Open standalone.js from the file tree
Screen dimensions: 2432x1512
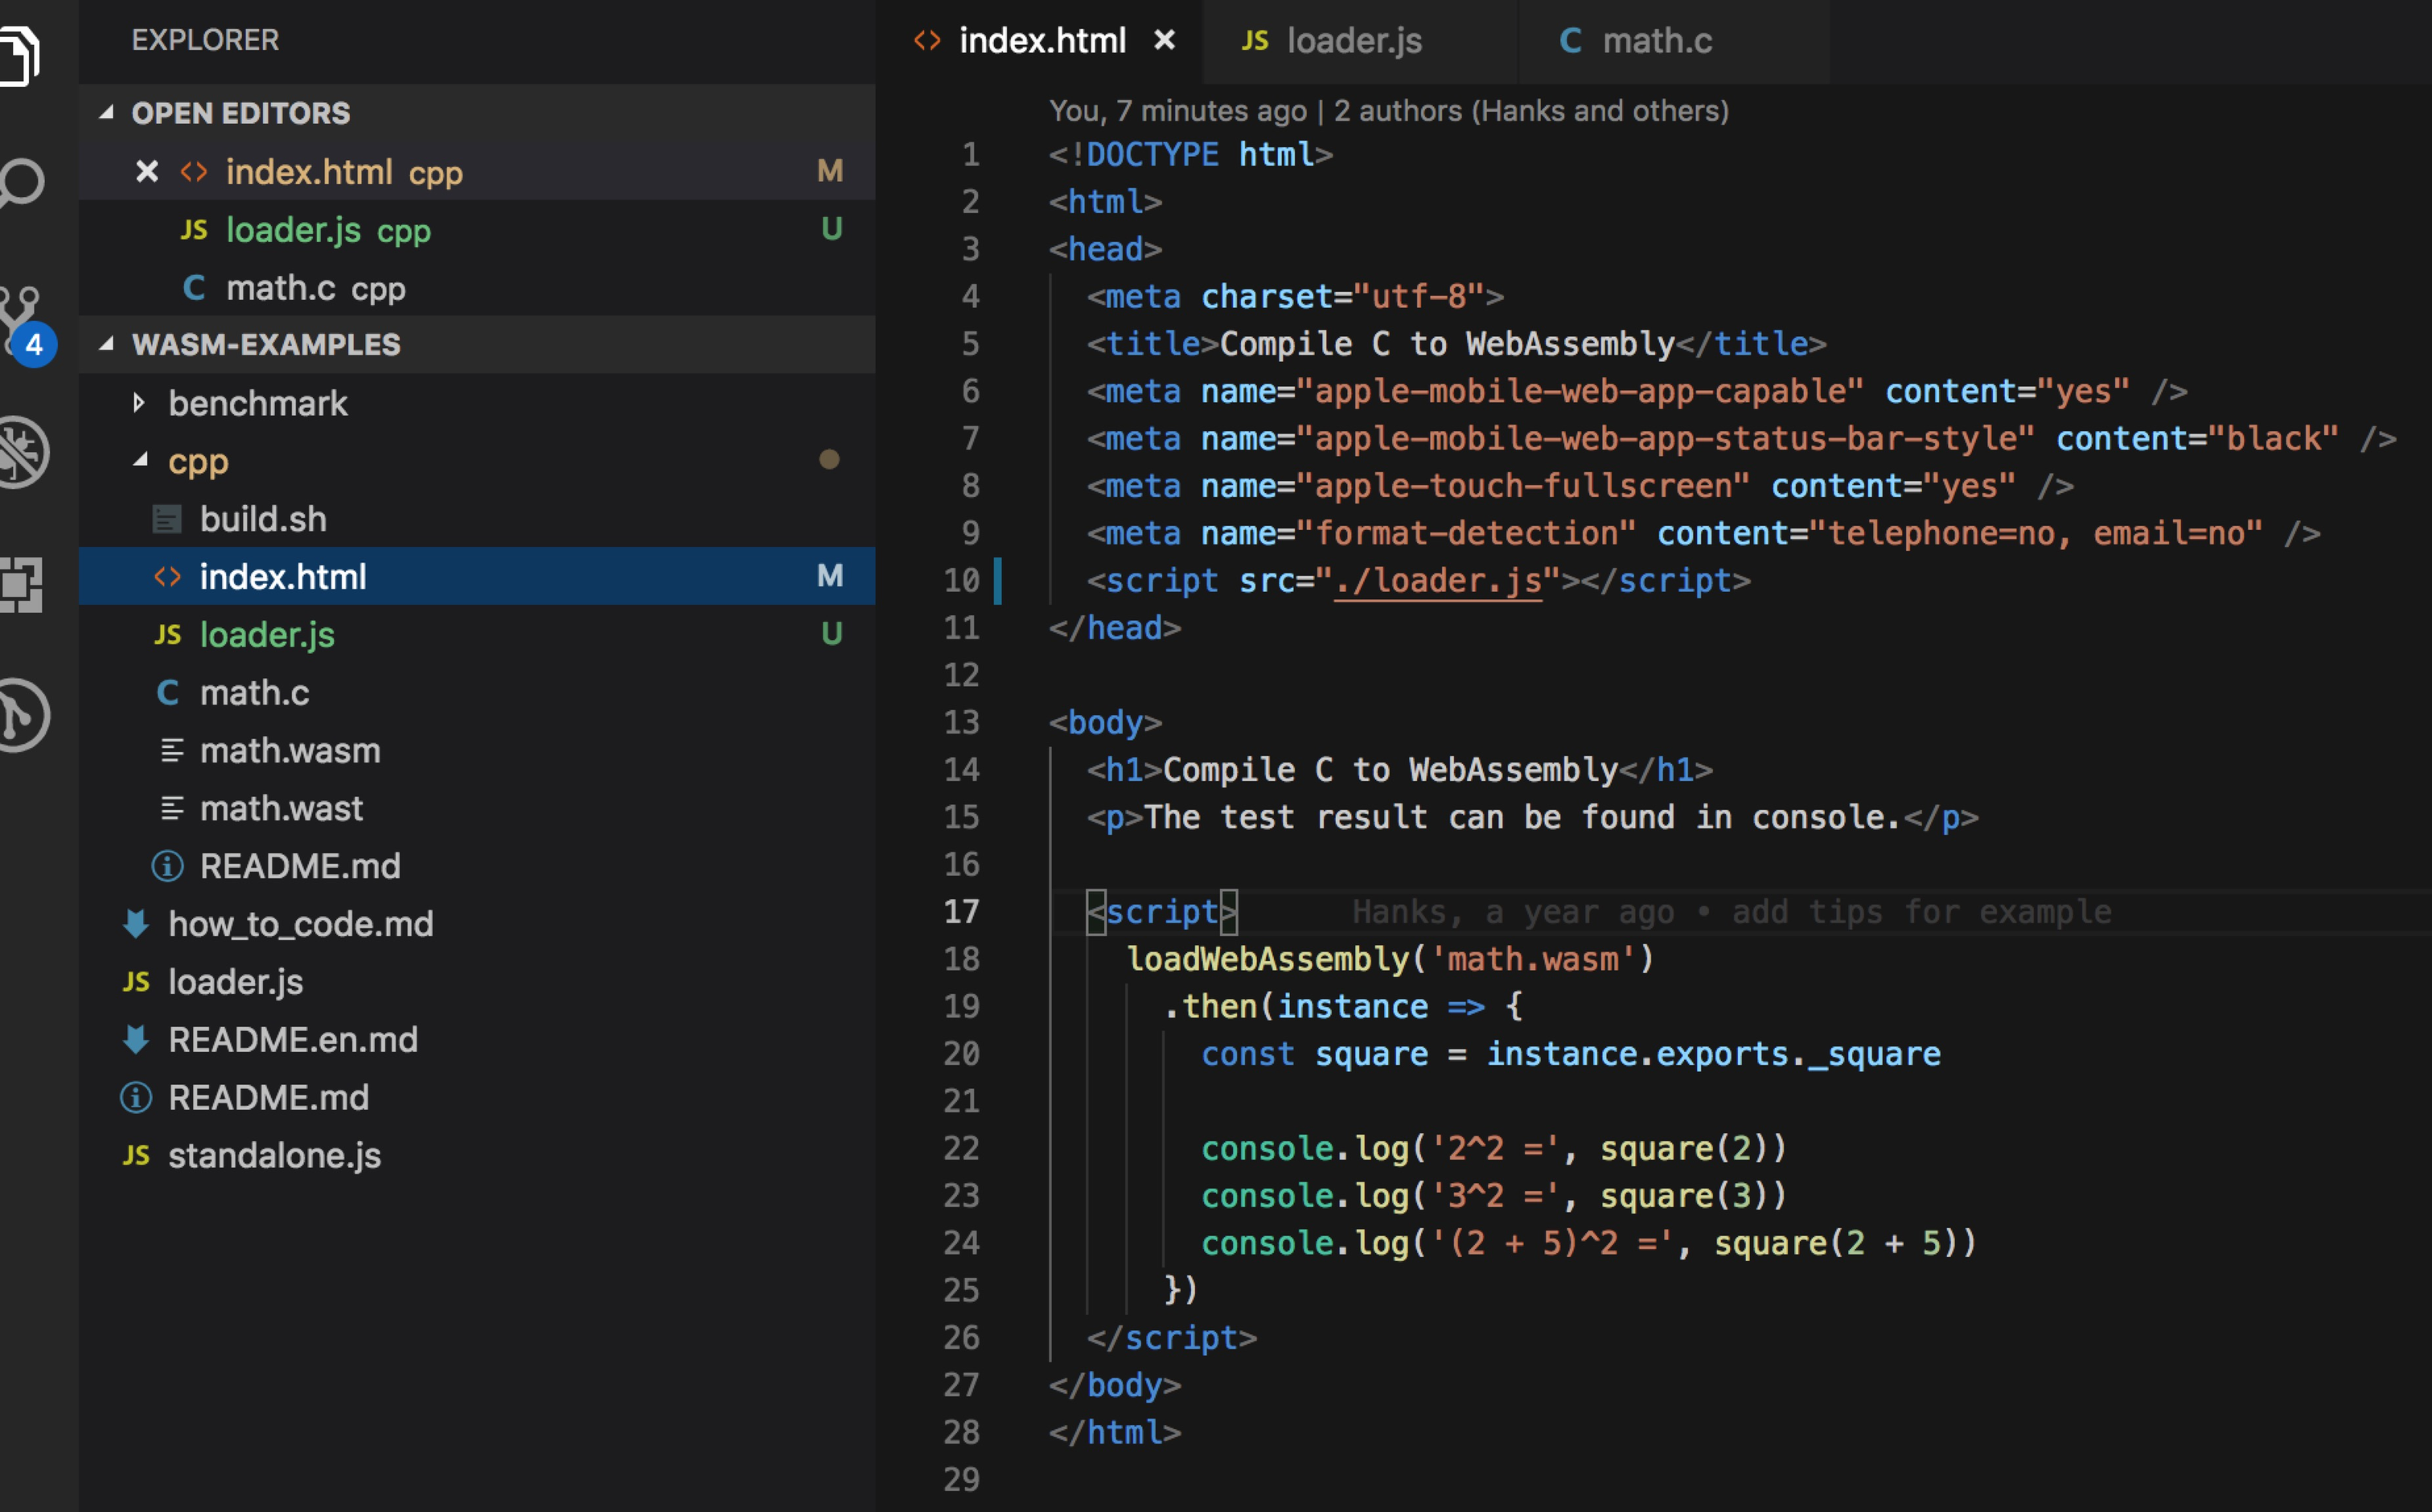coord(274,1155)
